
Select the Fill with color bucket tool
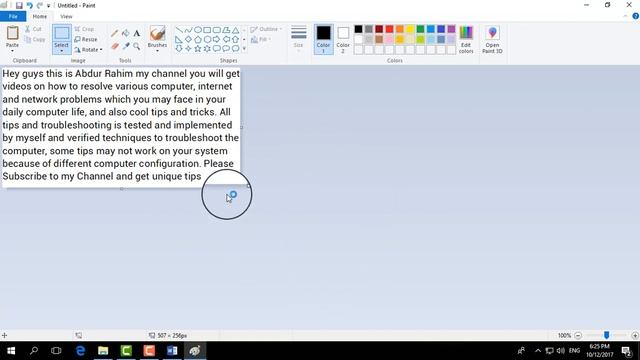pos(126,33)
